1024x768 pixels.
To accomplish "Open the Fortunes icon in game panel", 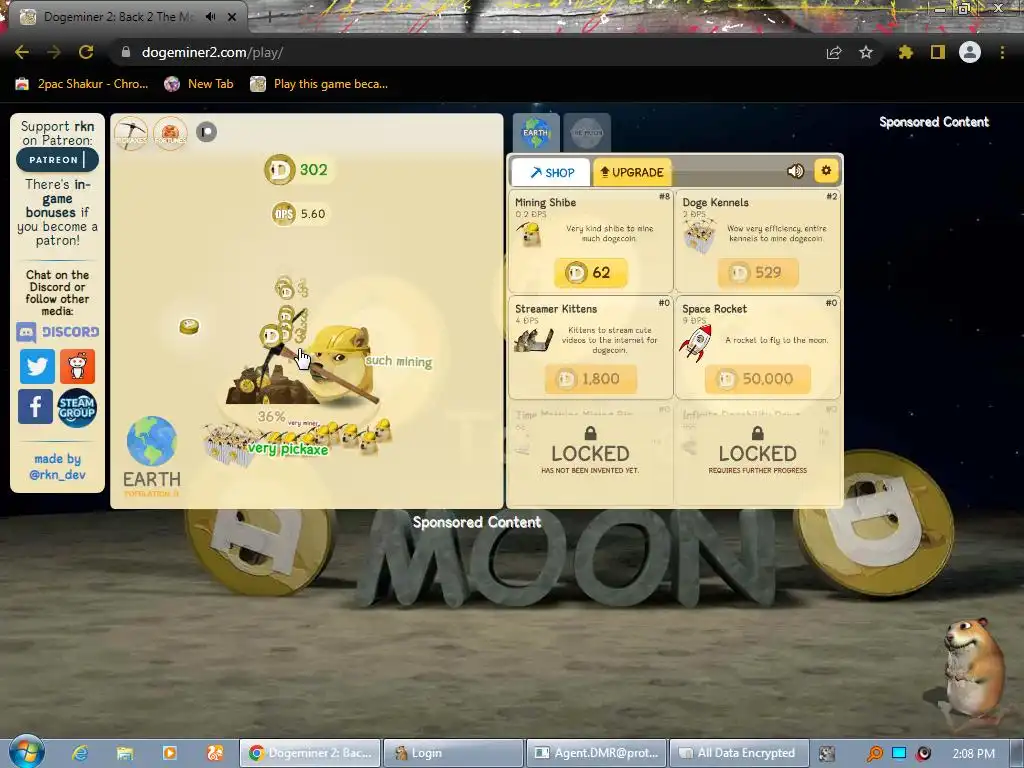I will (x=170, y=133).
